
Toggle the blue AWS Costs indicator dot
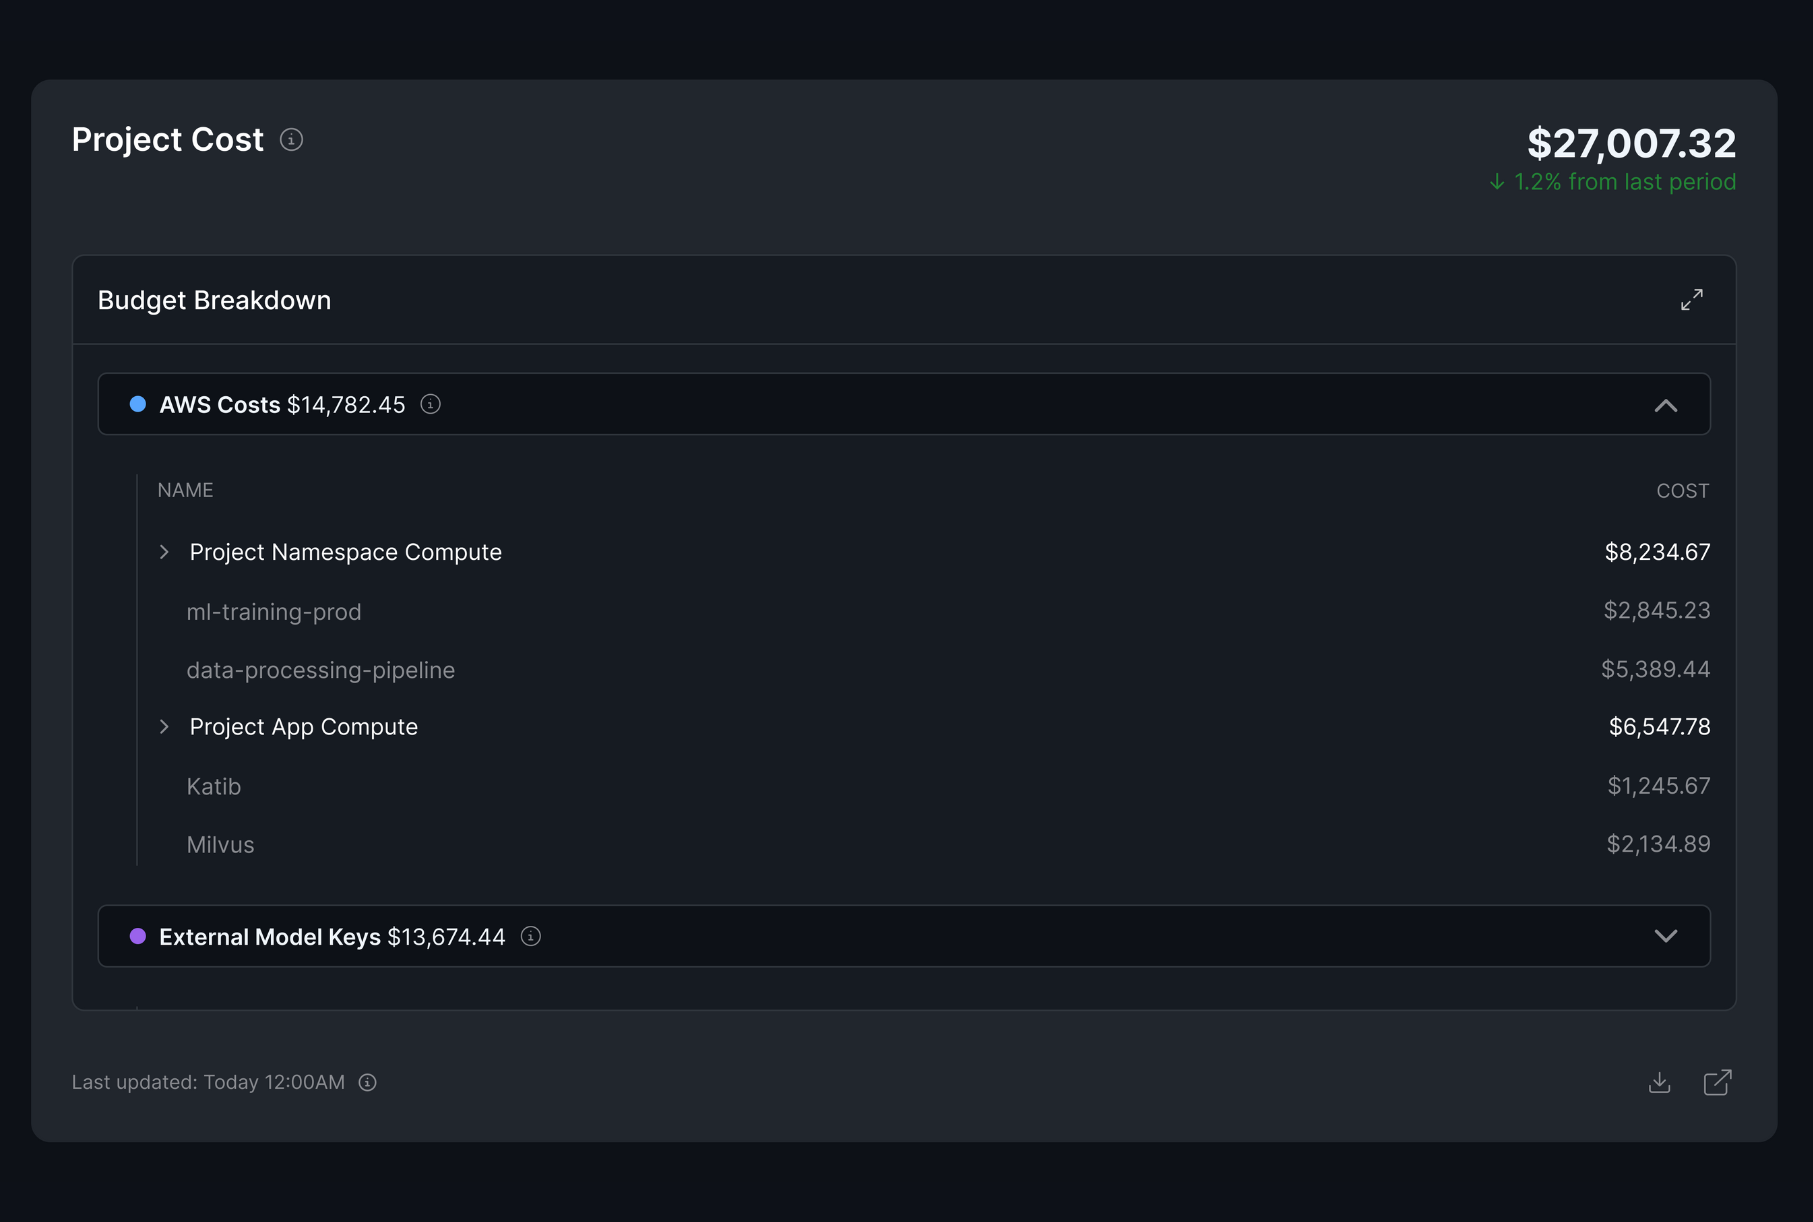pyautogui.click(x=138, y=404)
